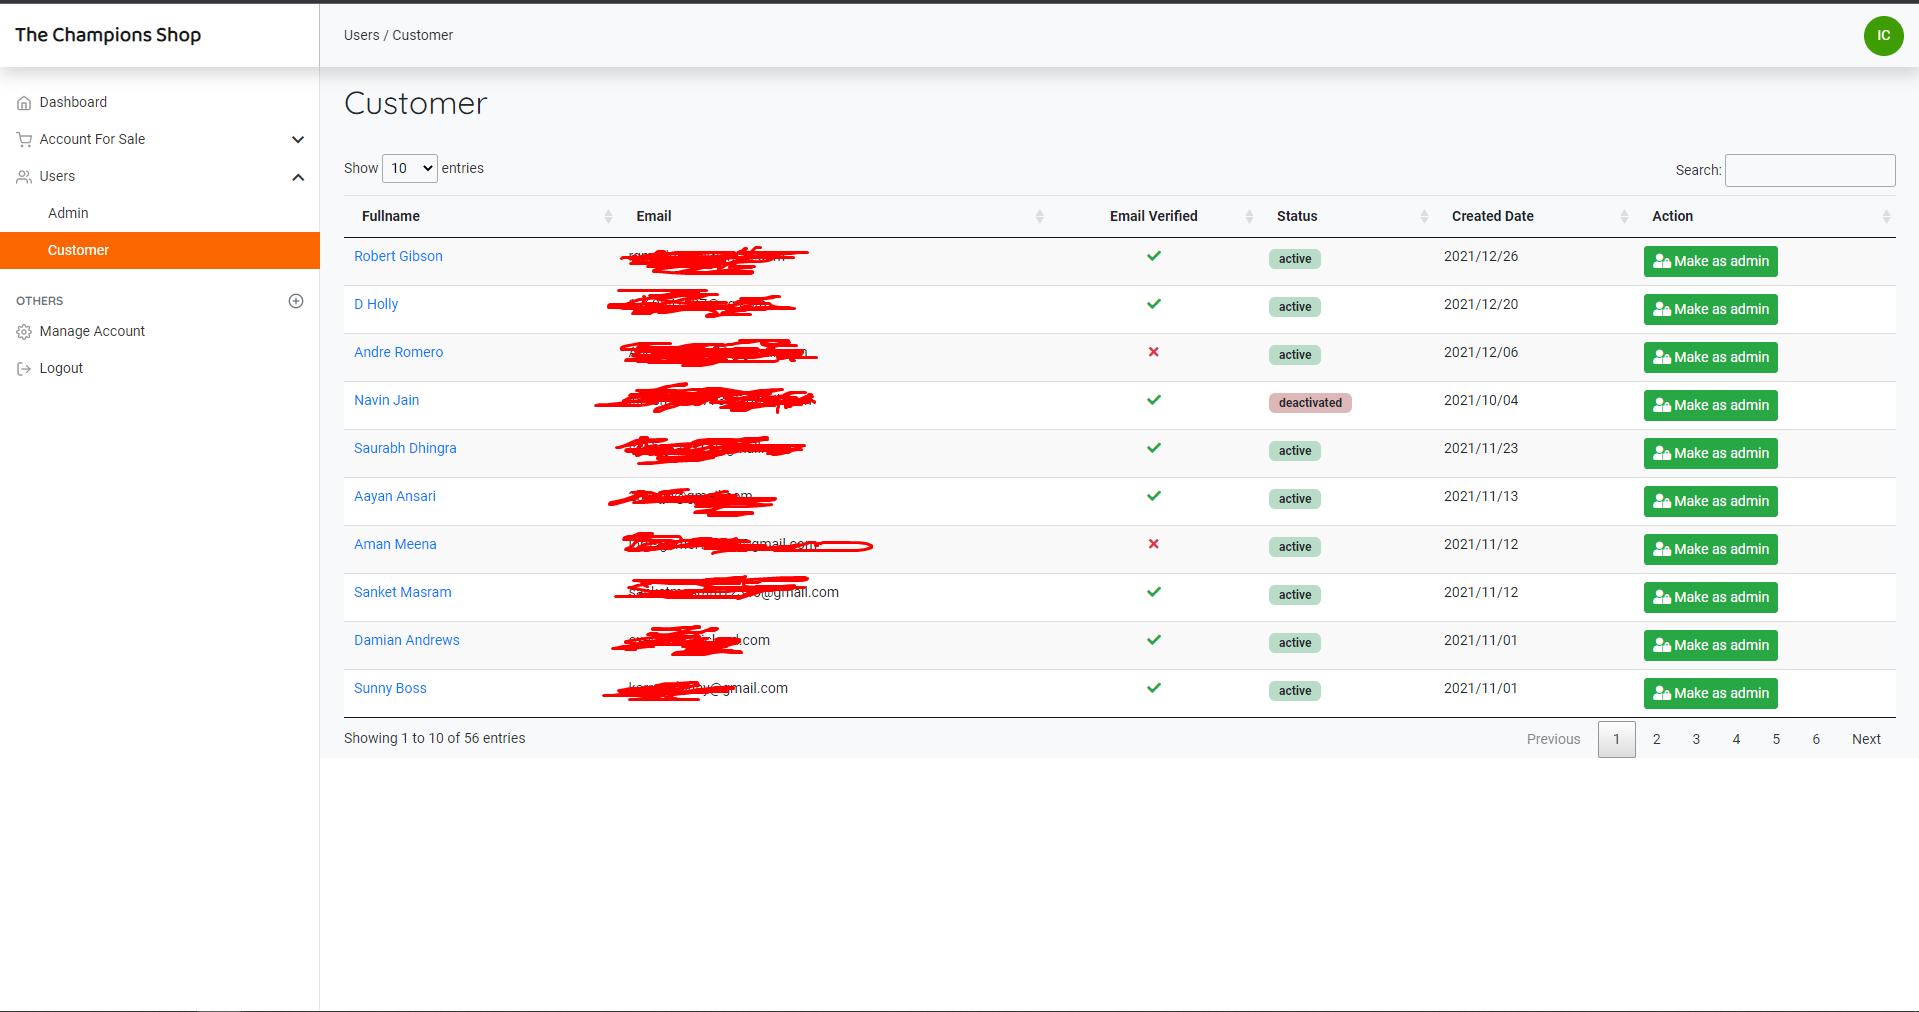Expand the Account For Sale chevron
Viewport: 1919px width, 1012px height.
click(x=297, y=140)
